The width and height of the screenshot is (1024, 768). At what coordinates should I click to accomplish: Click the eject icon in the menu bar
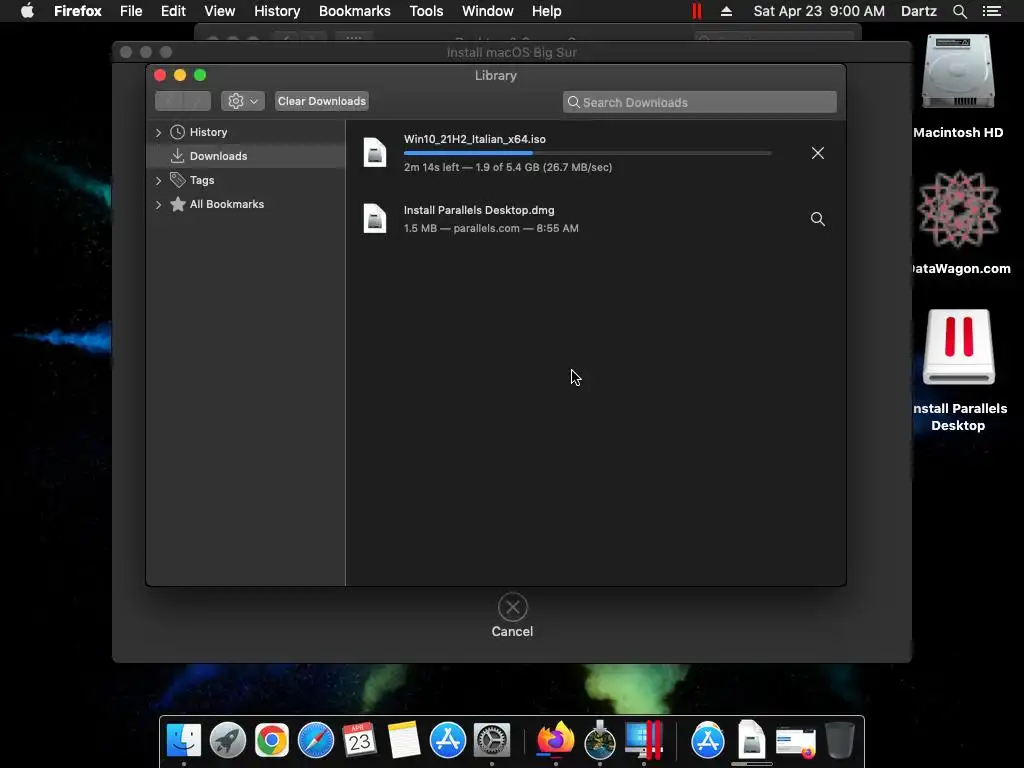pos(726,11)
